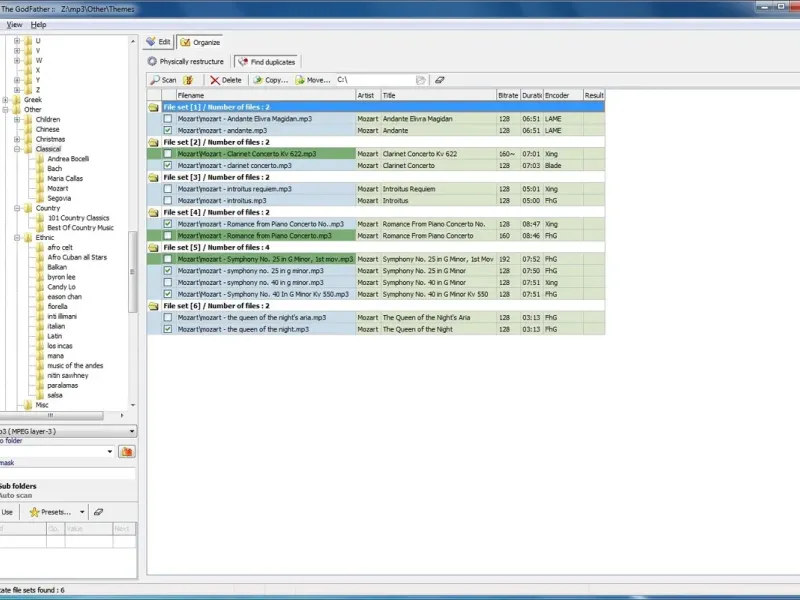800x600 pixels.
Task: Open the folder combo box dropdown arrow
Action: coord(110,452)
